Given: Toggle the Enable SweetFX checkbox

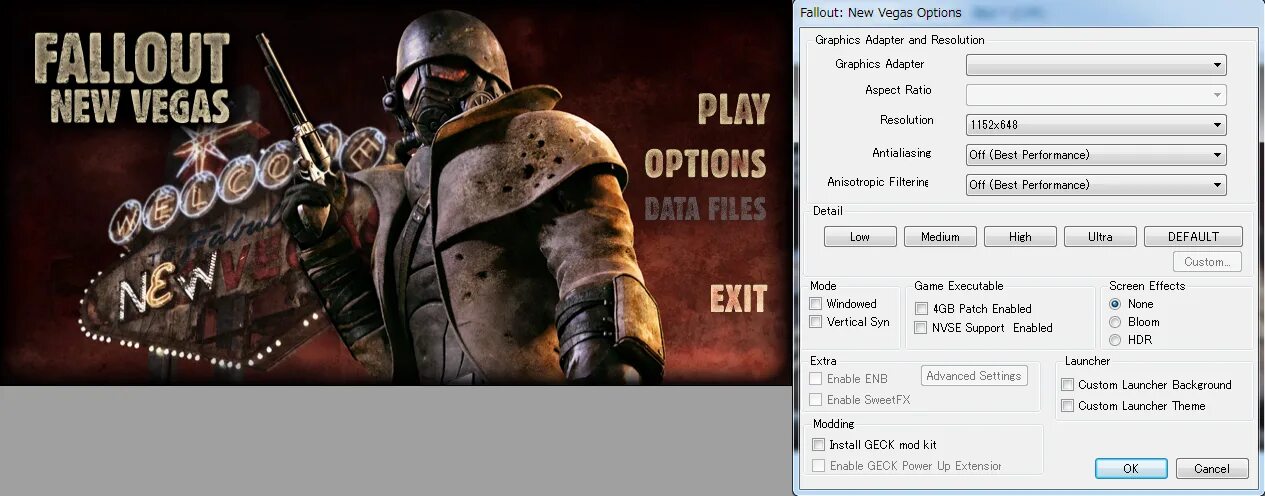Looking at the screenshot, I should (816, 400).
